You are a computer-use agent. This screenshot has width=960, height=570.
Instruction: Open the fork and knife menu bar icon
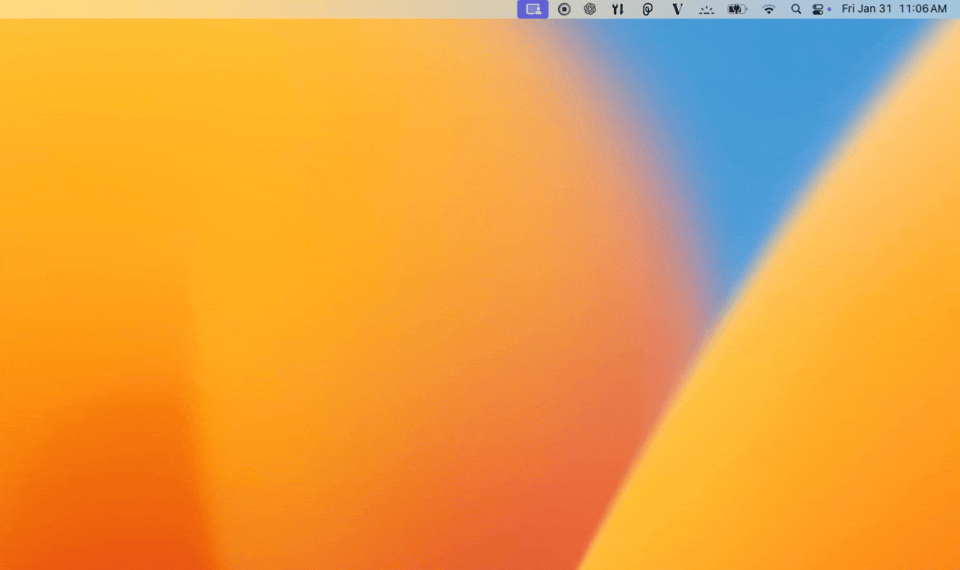[618, 9]
